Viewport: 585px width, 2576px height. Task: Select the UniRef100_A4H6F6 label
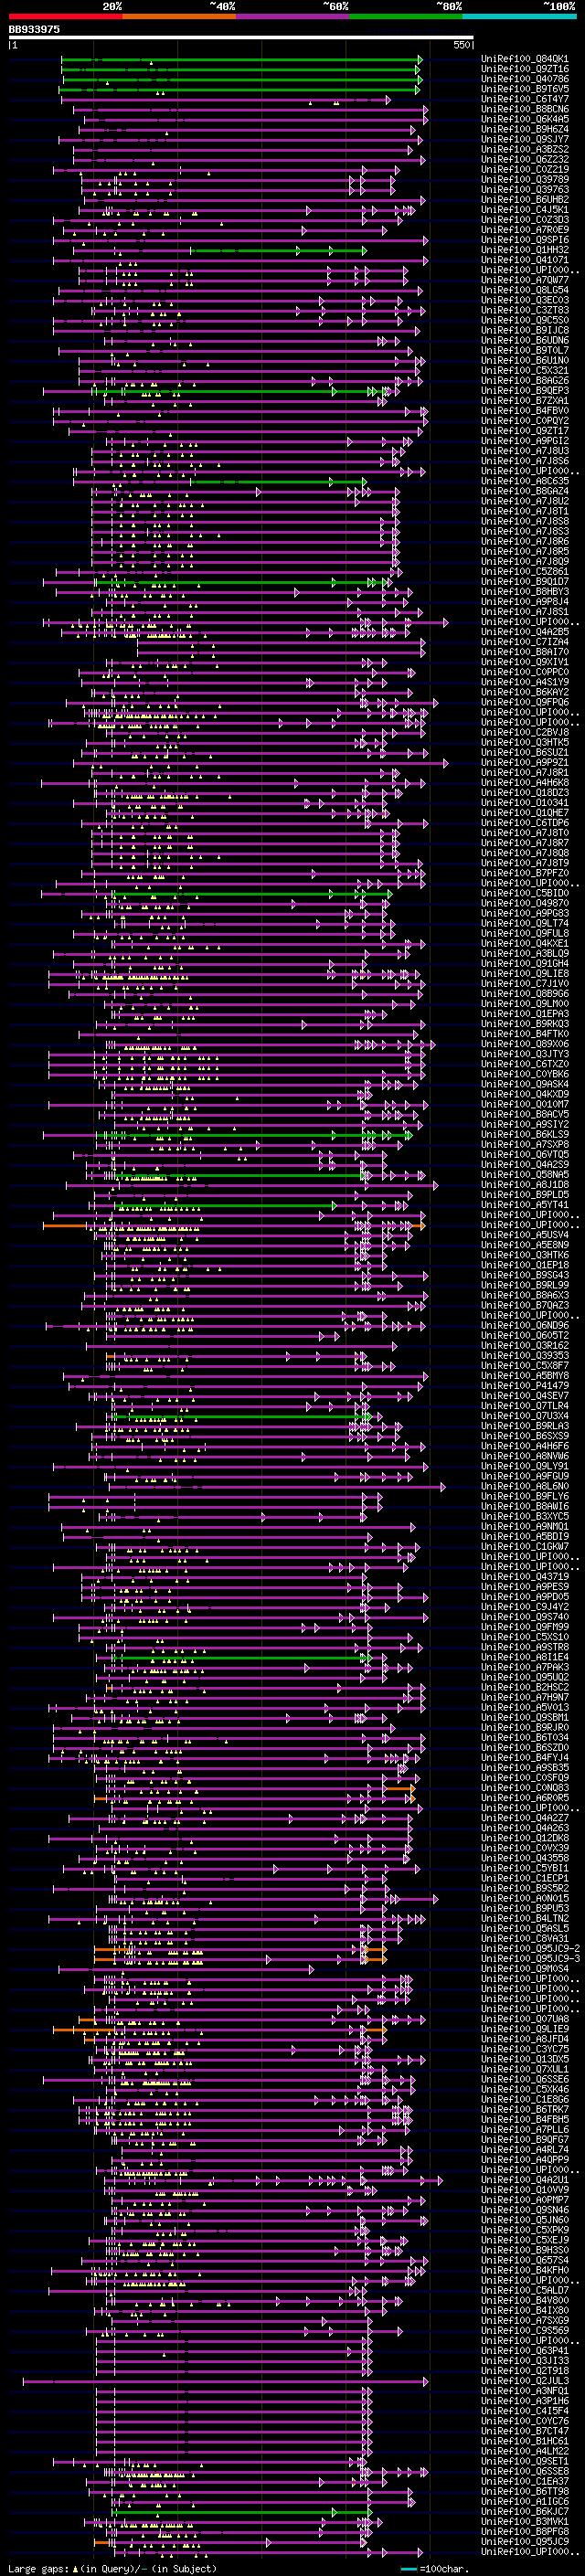point(525,1445)
